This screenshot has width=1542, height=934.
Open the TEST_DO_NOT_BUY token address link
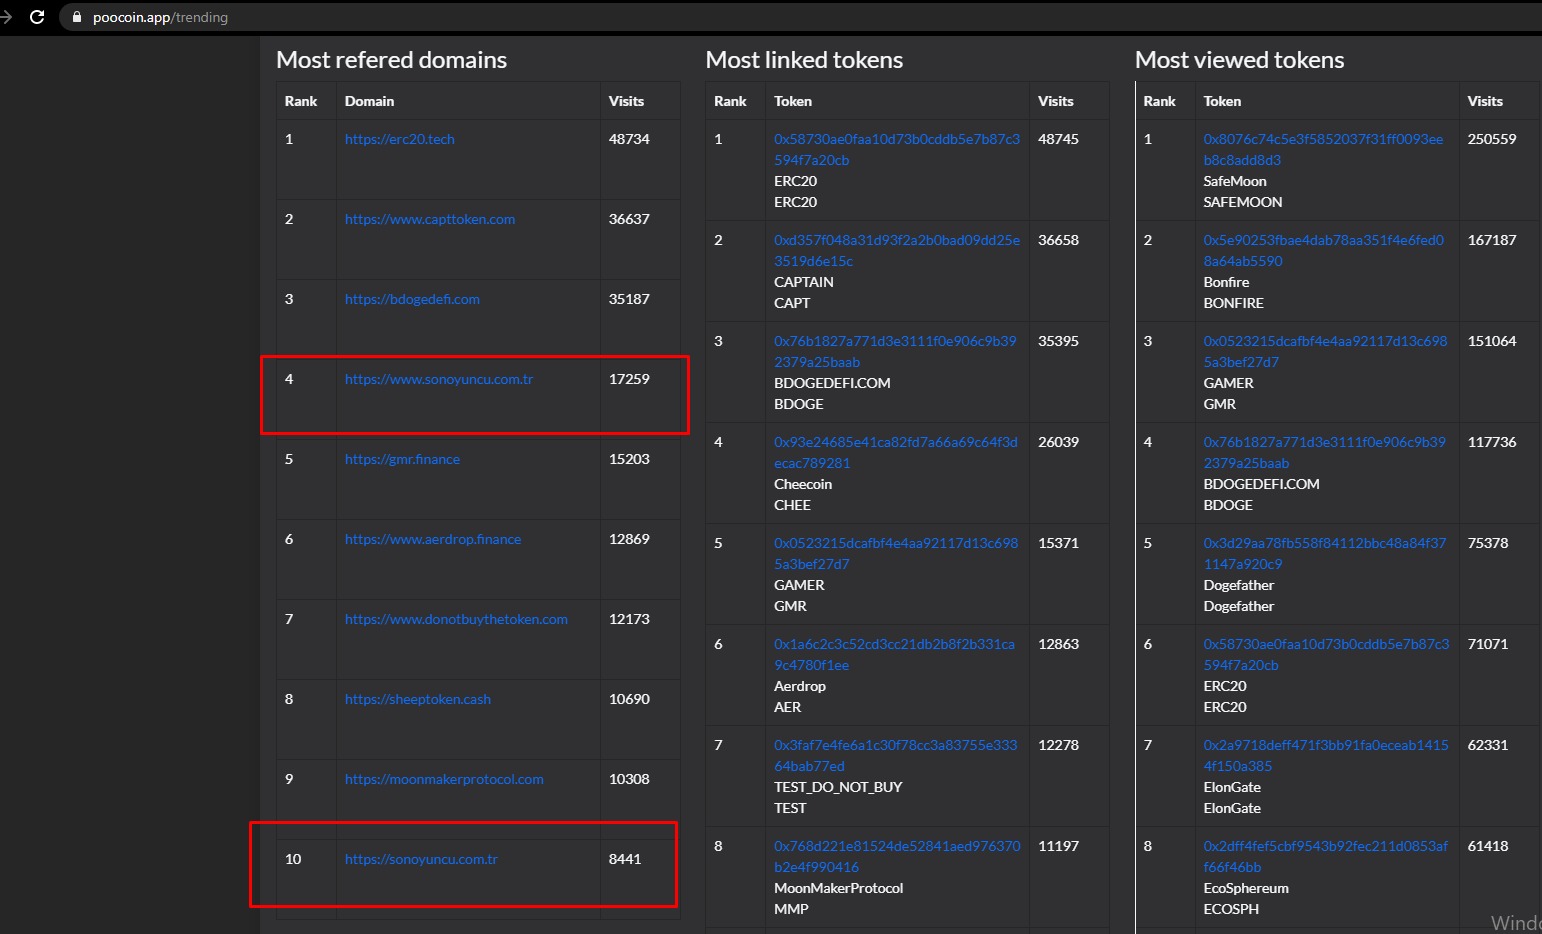(x=896, y=755)
